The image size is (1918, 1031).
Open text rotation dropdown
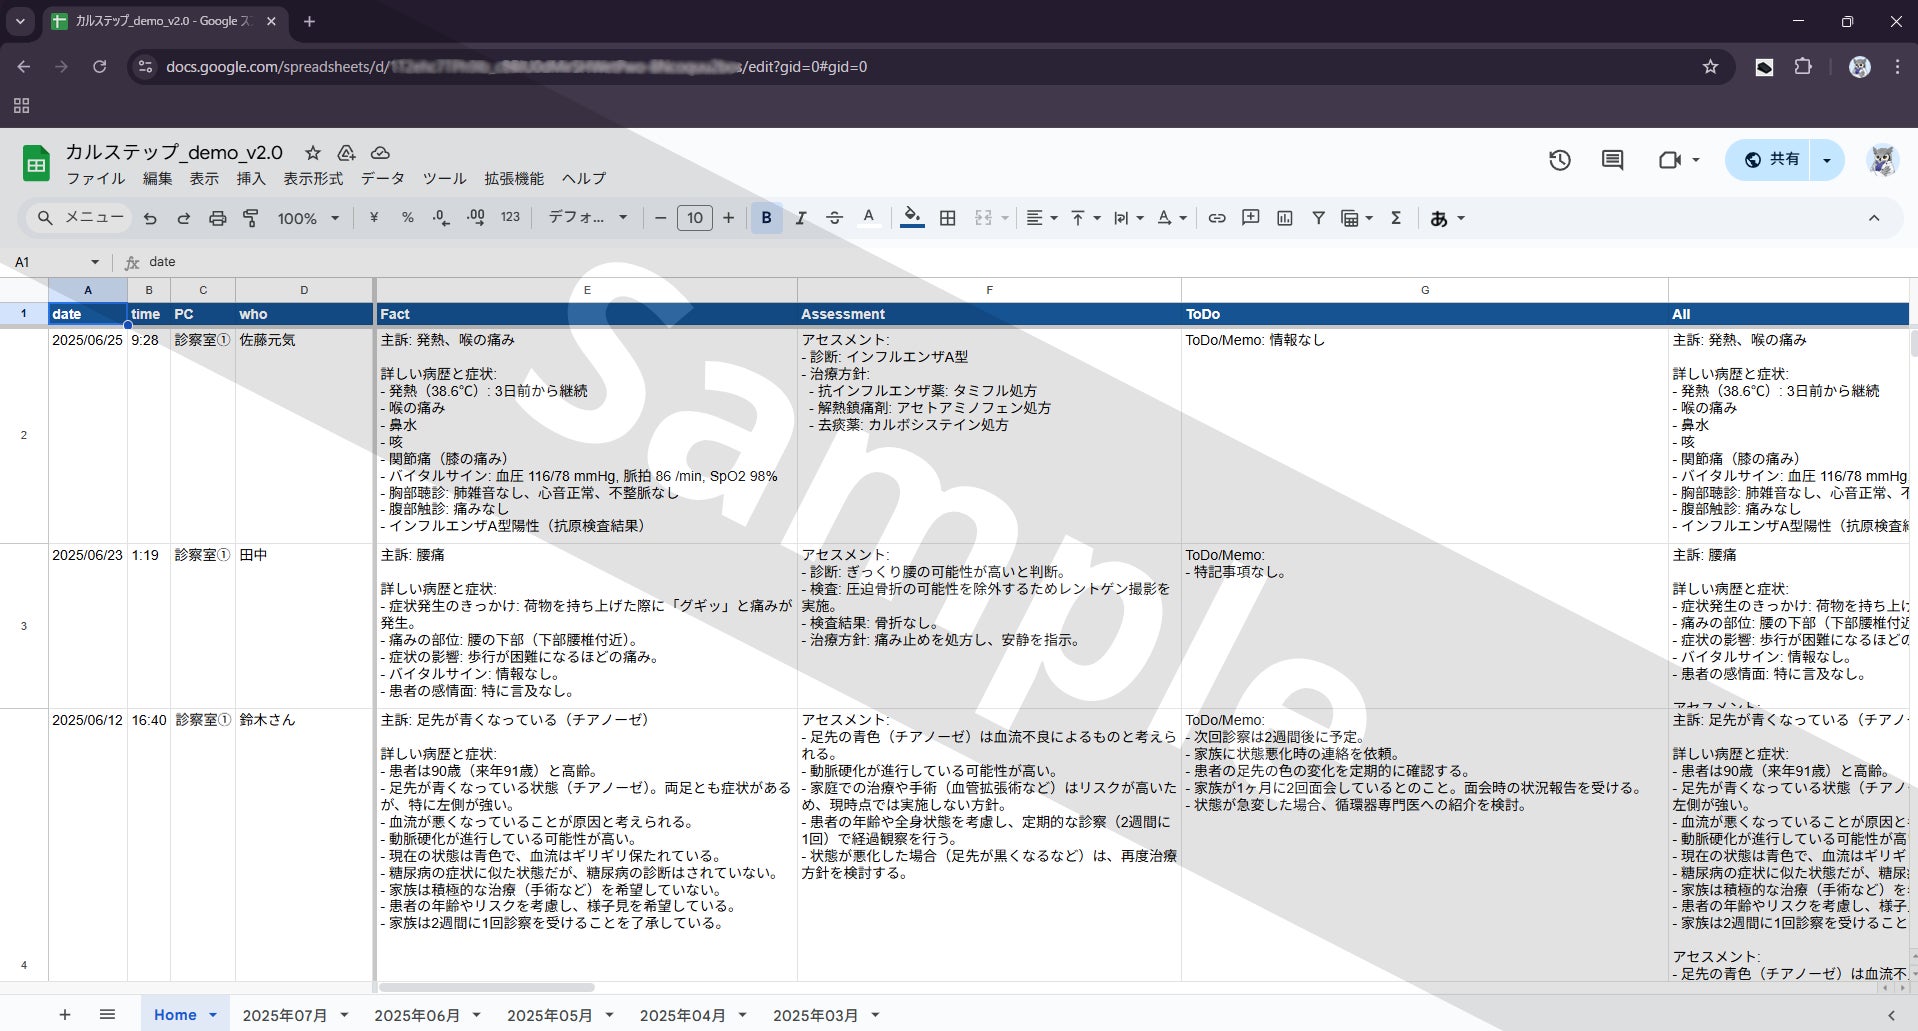point(1171,218)
